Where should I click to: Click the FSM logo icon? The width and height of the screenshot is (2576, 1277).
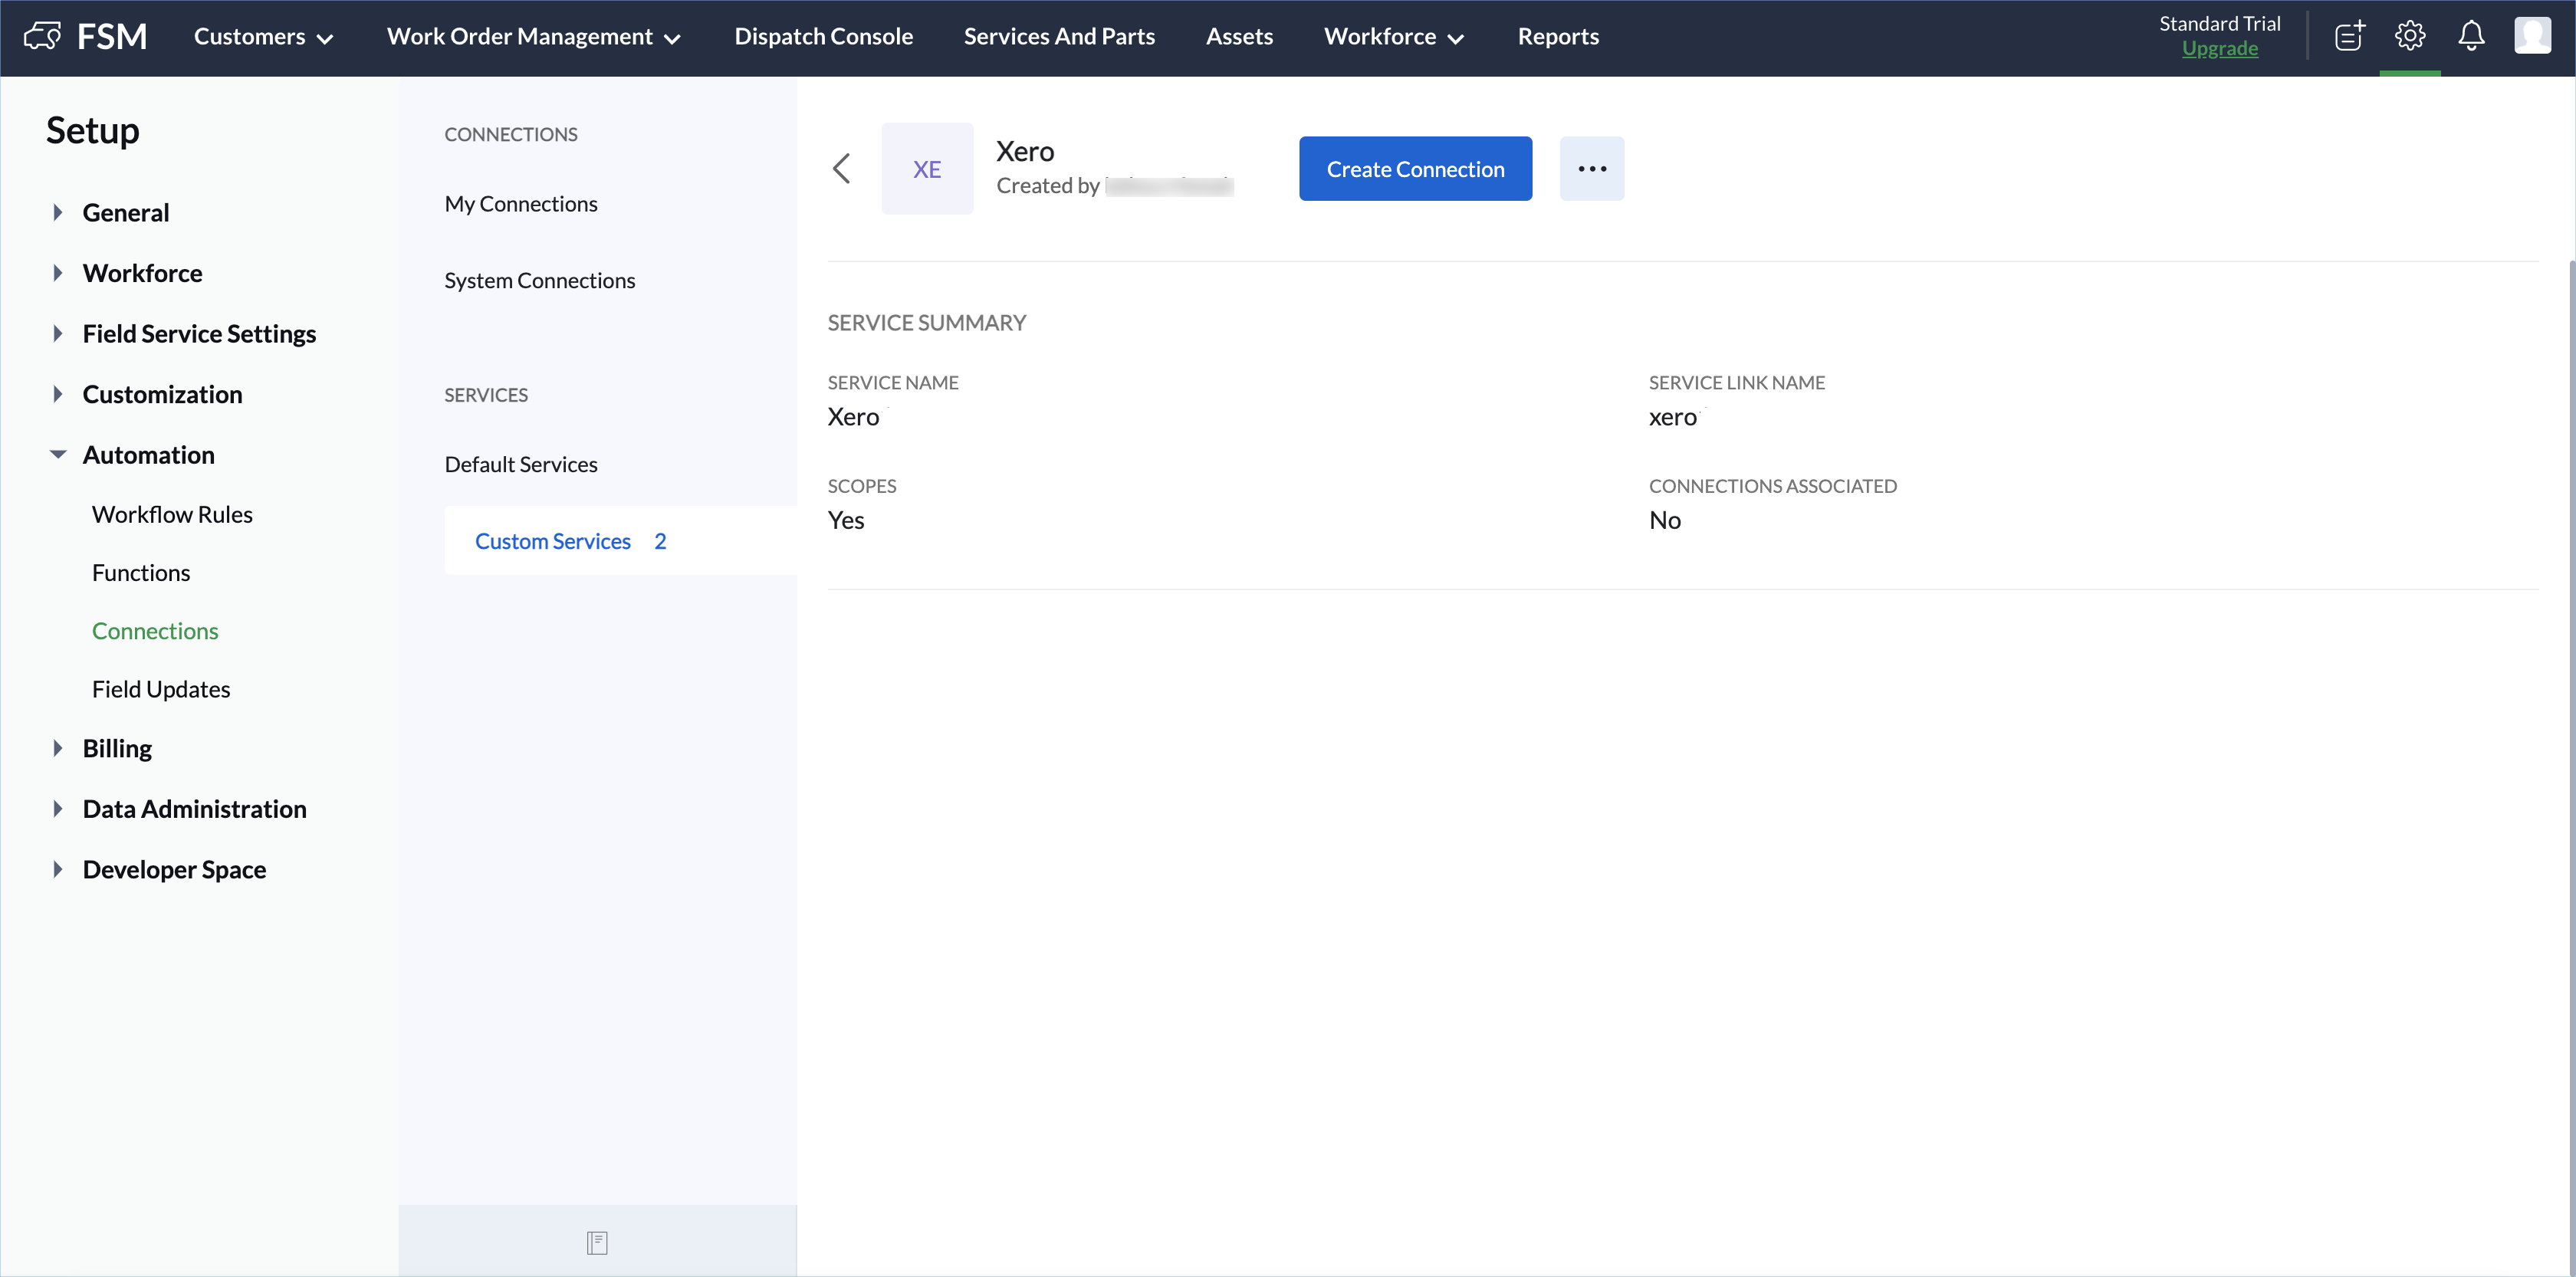click(x=42, y=36)
